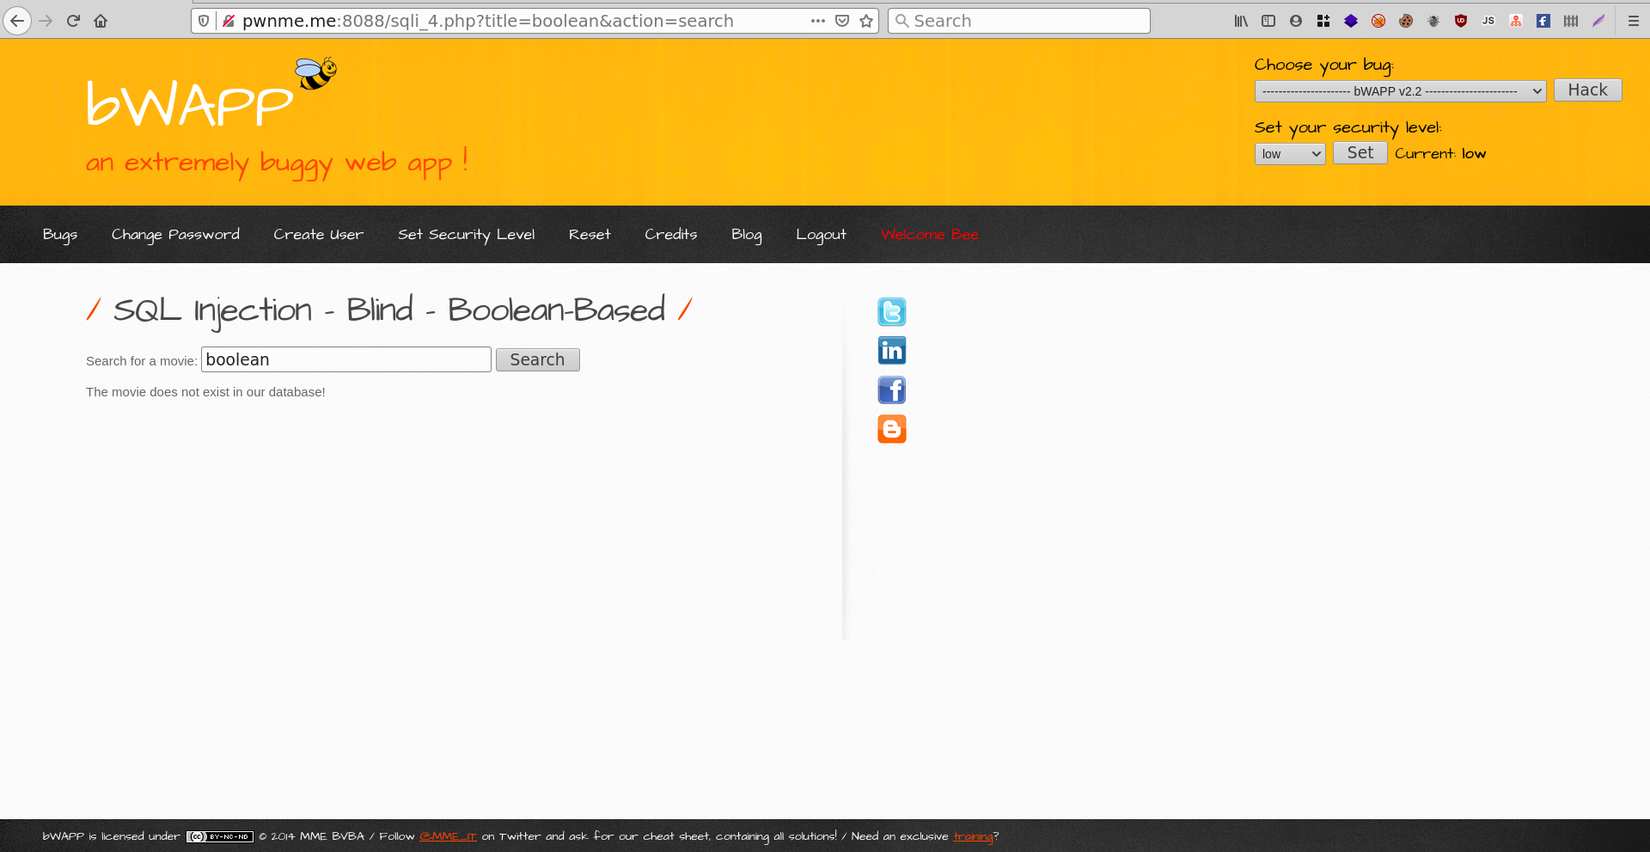
Task: Open the Firefox account icon
Action: click(x=1296, y=21)
